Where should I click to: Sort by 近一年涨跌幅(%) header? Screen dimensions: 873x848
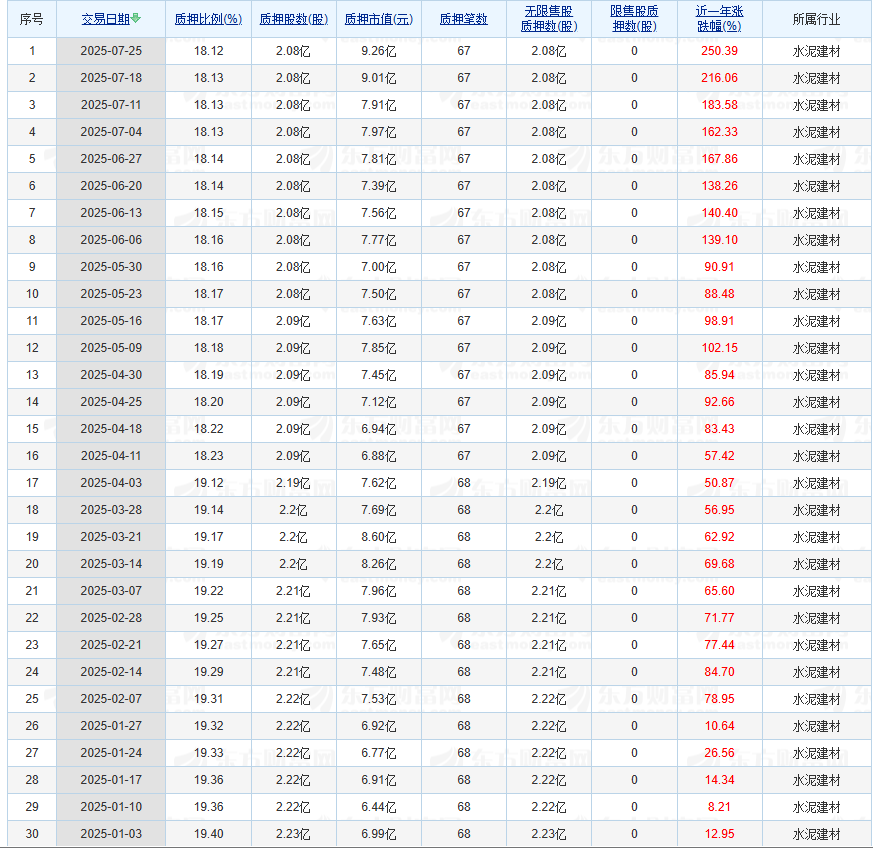coord(719,19)
